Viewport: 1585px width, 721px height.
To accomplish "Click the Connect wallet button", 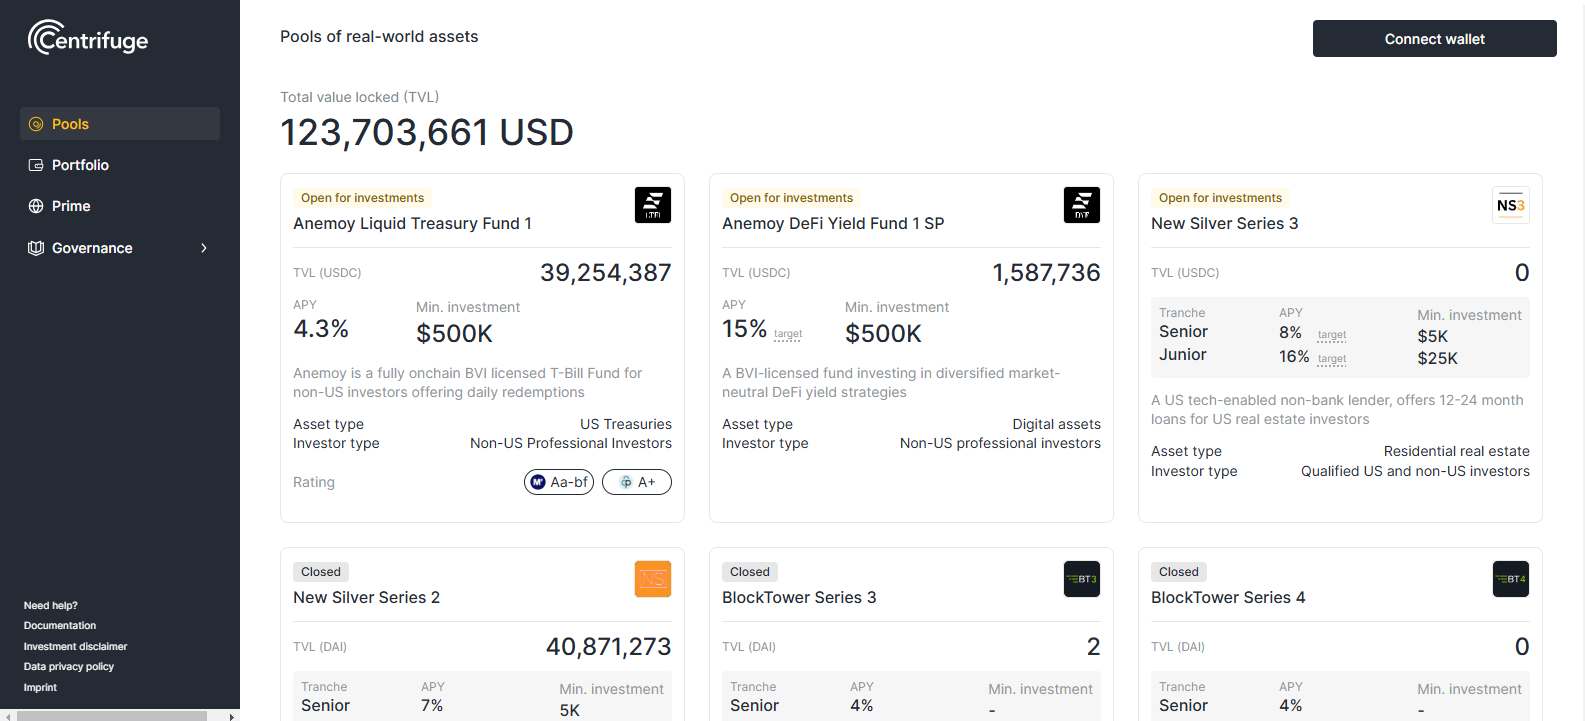I will [x=1434, y=39].
